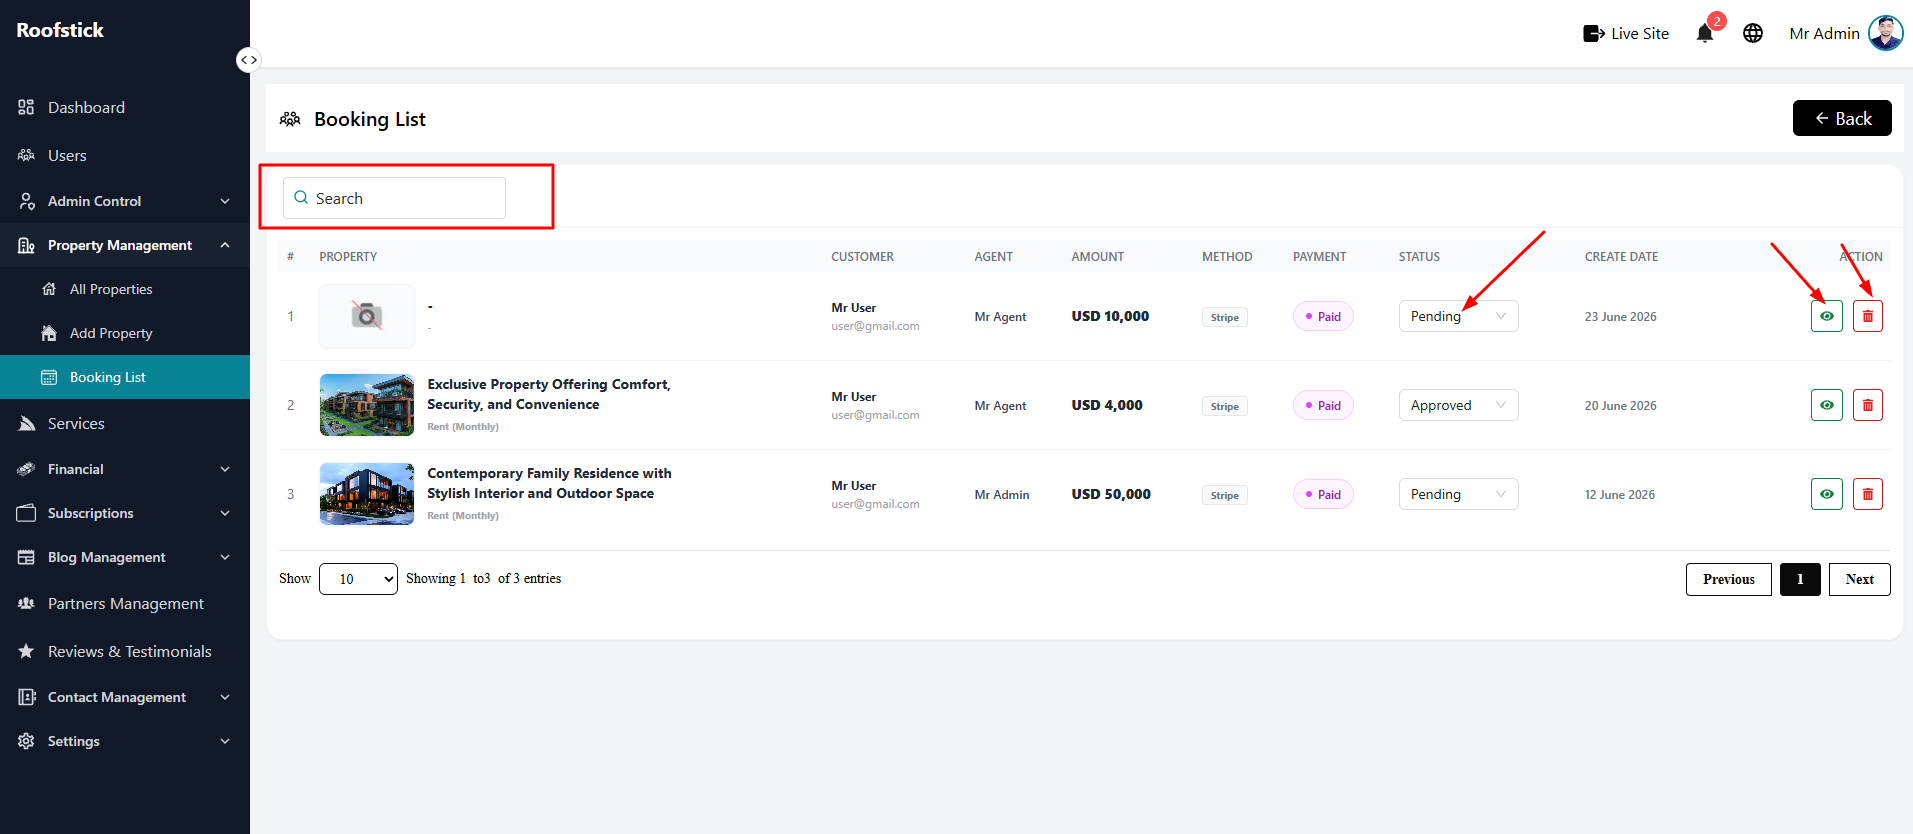Click the Back button
Viewport: 1913px width, 834px height.
(x=1842, y=118)
